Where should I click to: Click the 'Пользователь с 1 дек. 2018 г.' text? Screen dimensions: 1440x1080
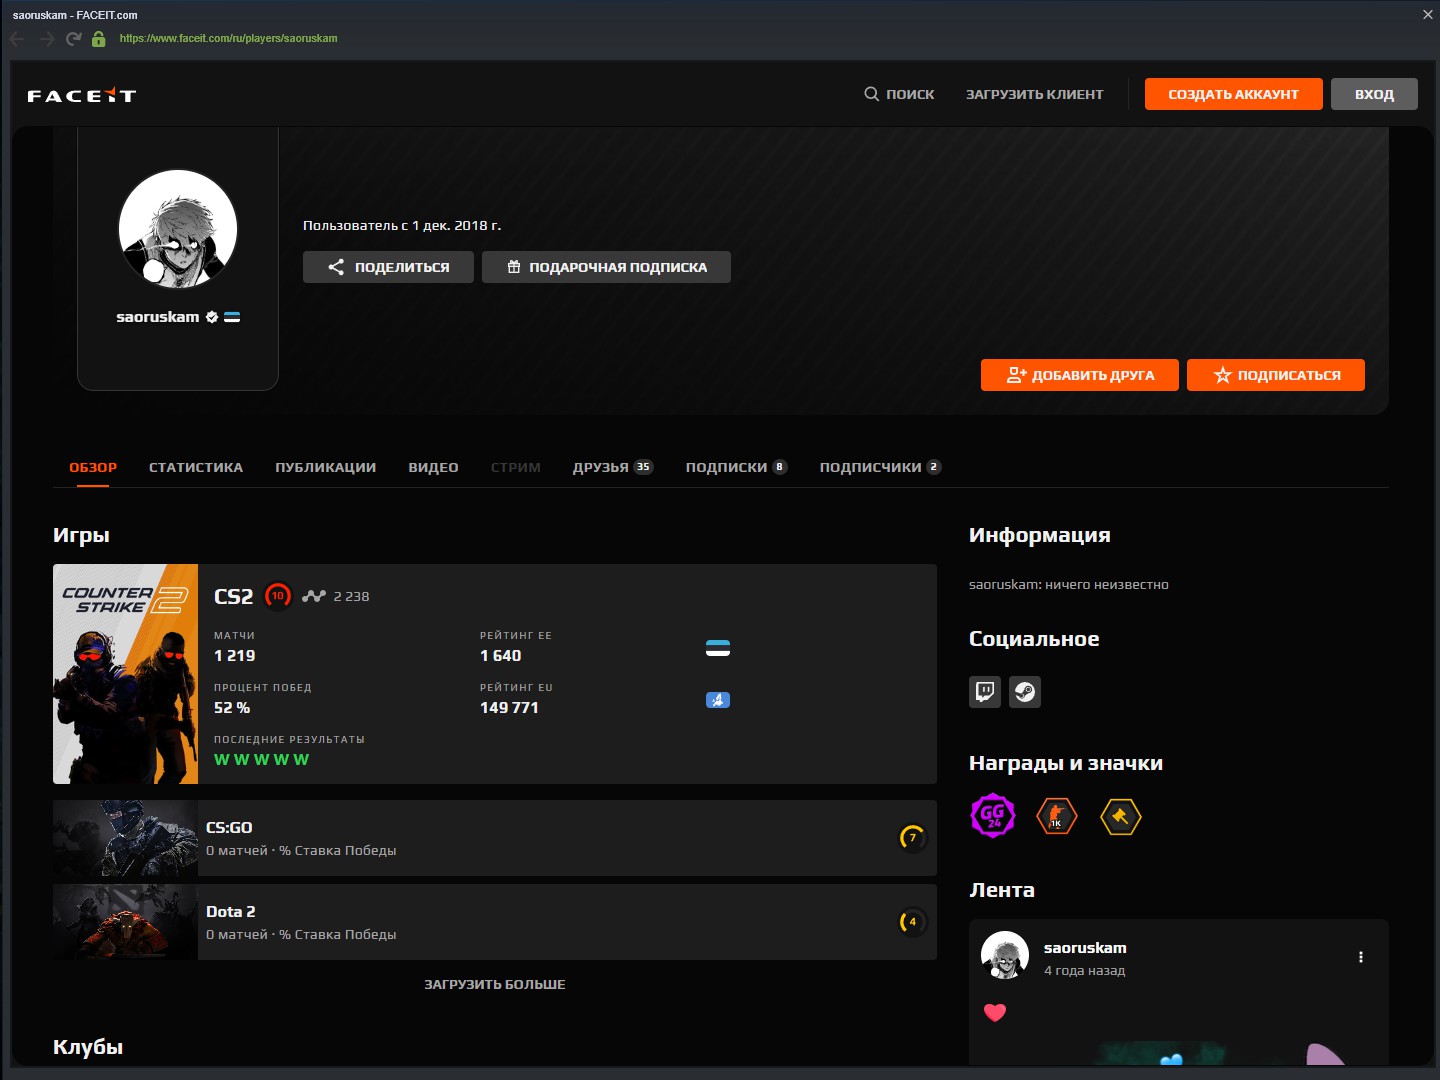tap(402, 226)
